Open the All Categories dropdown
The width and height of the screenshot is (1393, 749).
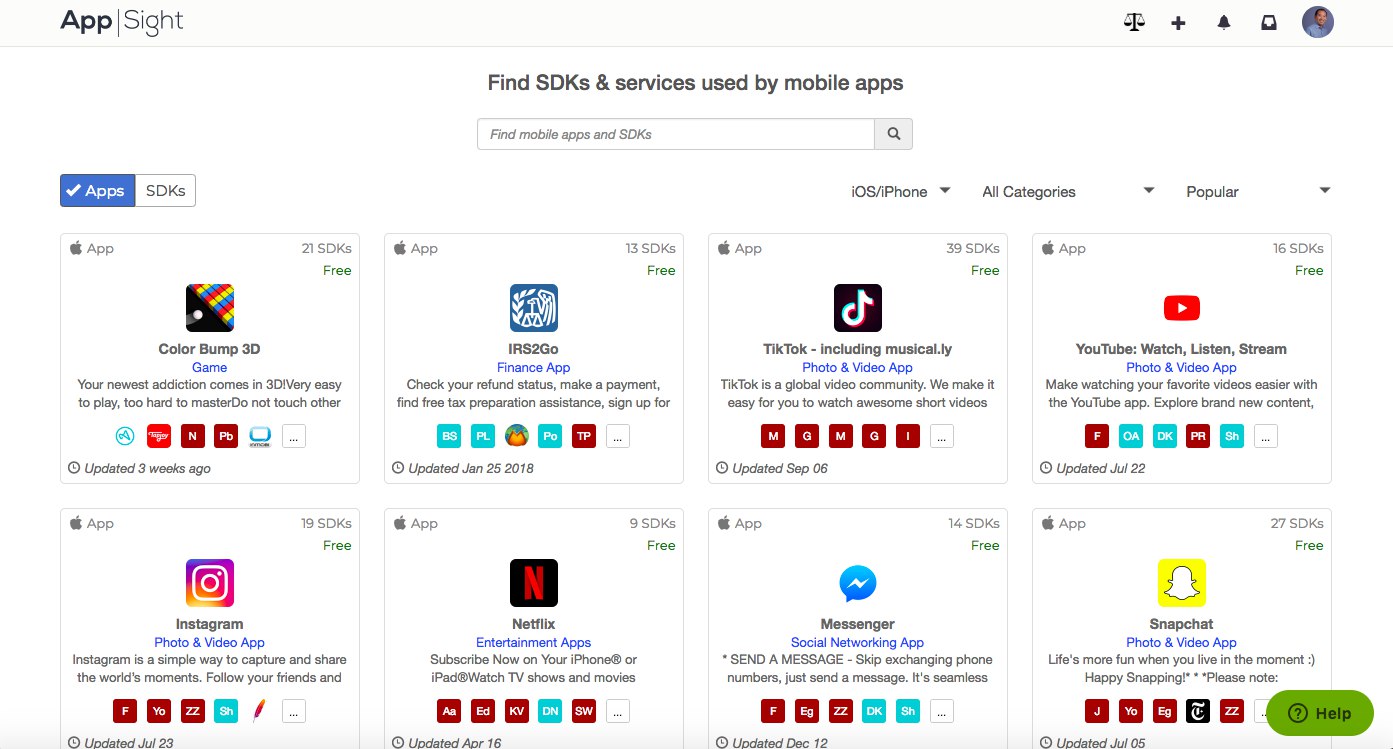click(1068, 192)
